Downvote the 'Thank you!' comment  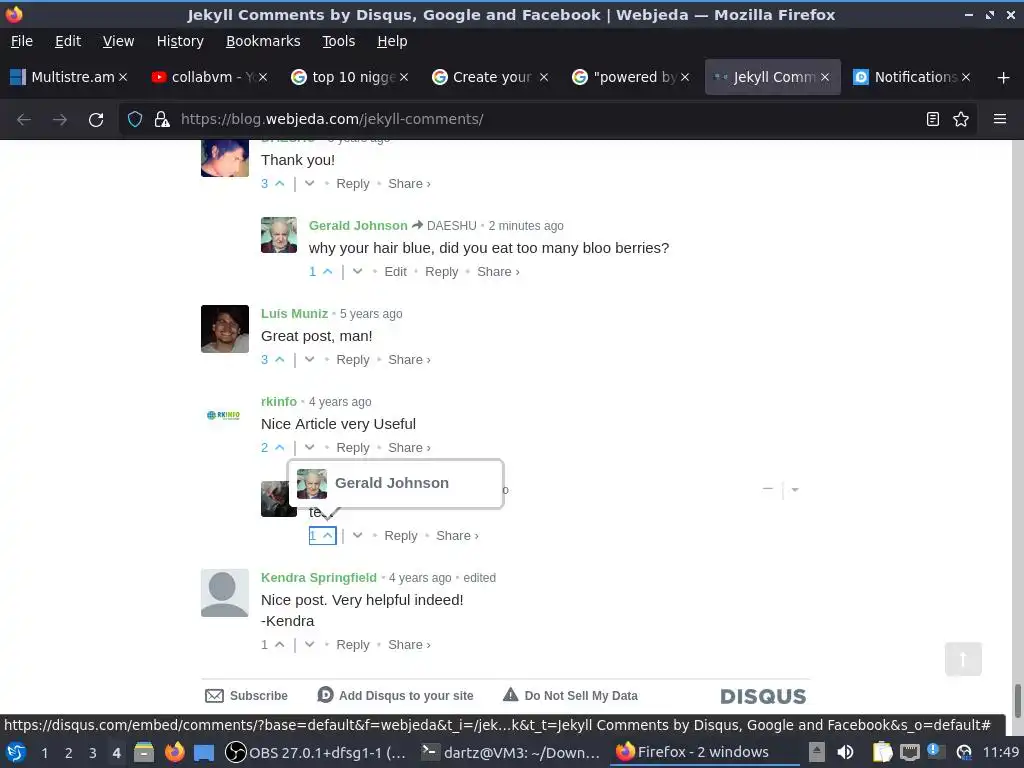tap(310, 184)
